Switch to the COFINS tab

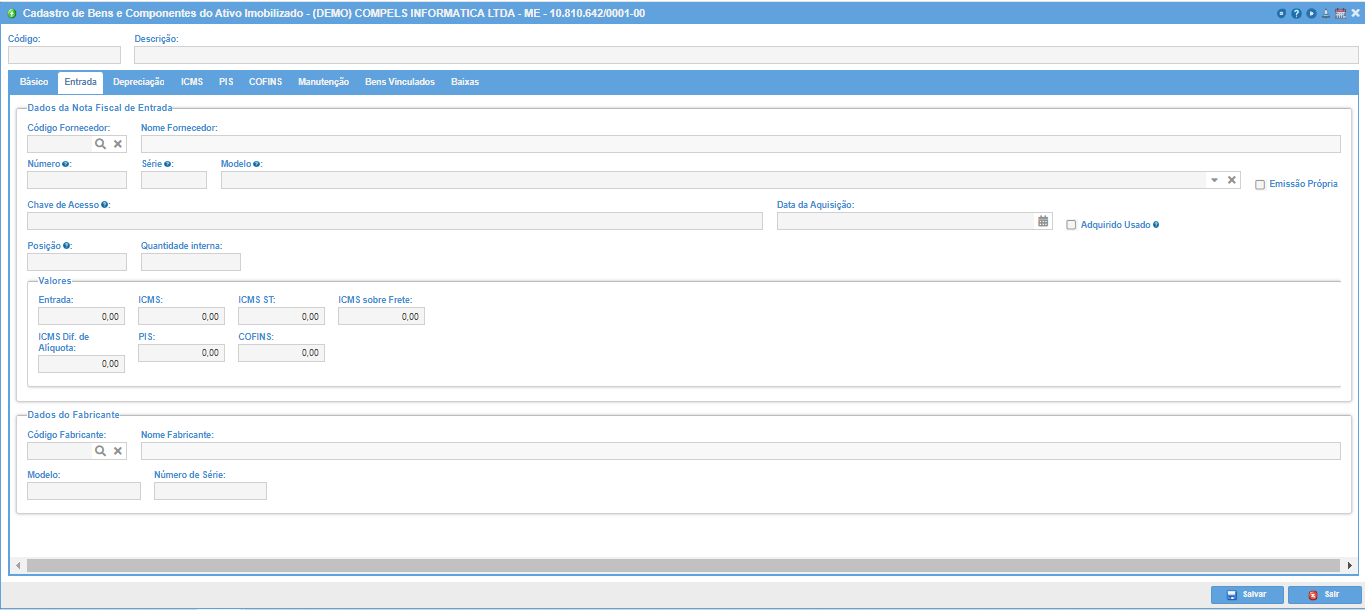coord(266,82)
